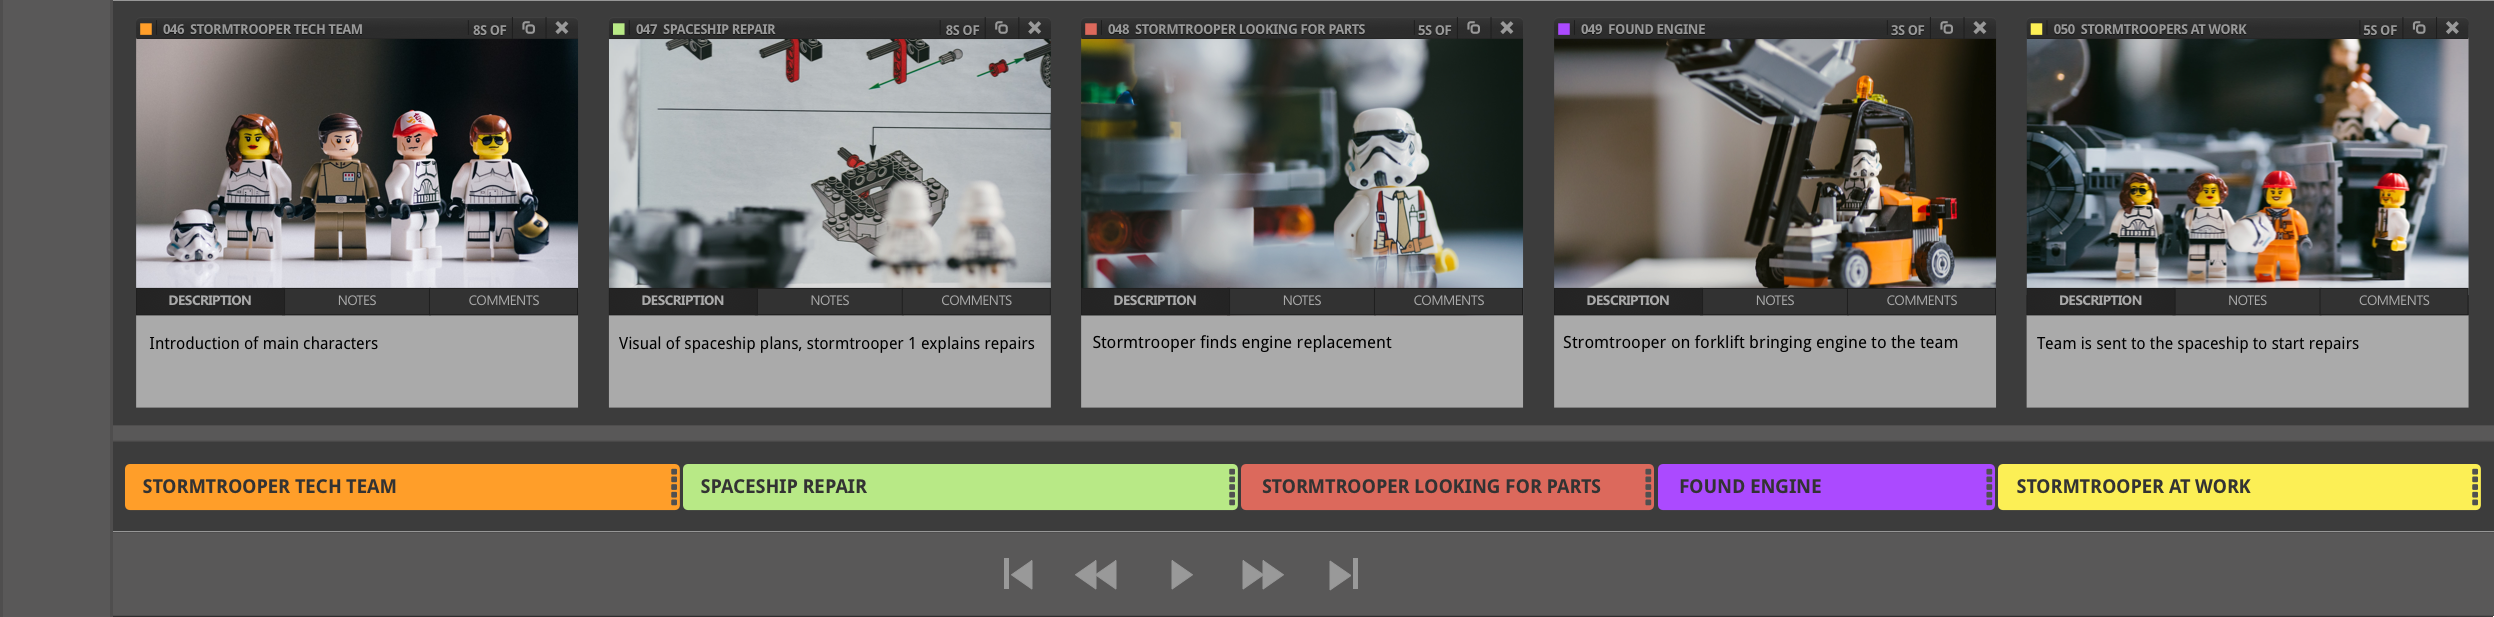The height and width of the screenshot is (617, 2494).
Task: Jump to the first frame
Action: [1018, 574]
